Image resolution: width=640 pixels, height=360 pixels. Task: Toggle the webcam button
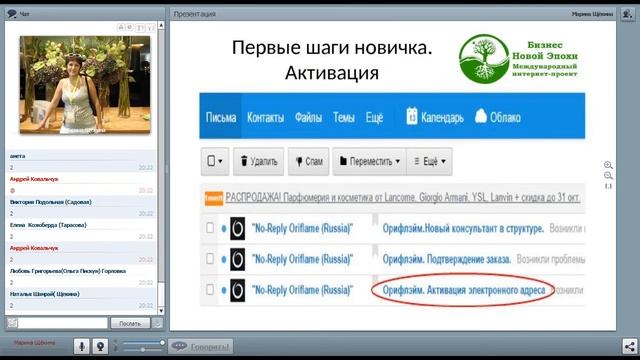coord(100,346)
